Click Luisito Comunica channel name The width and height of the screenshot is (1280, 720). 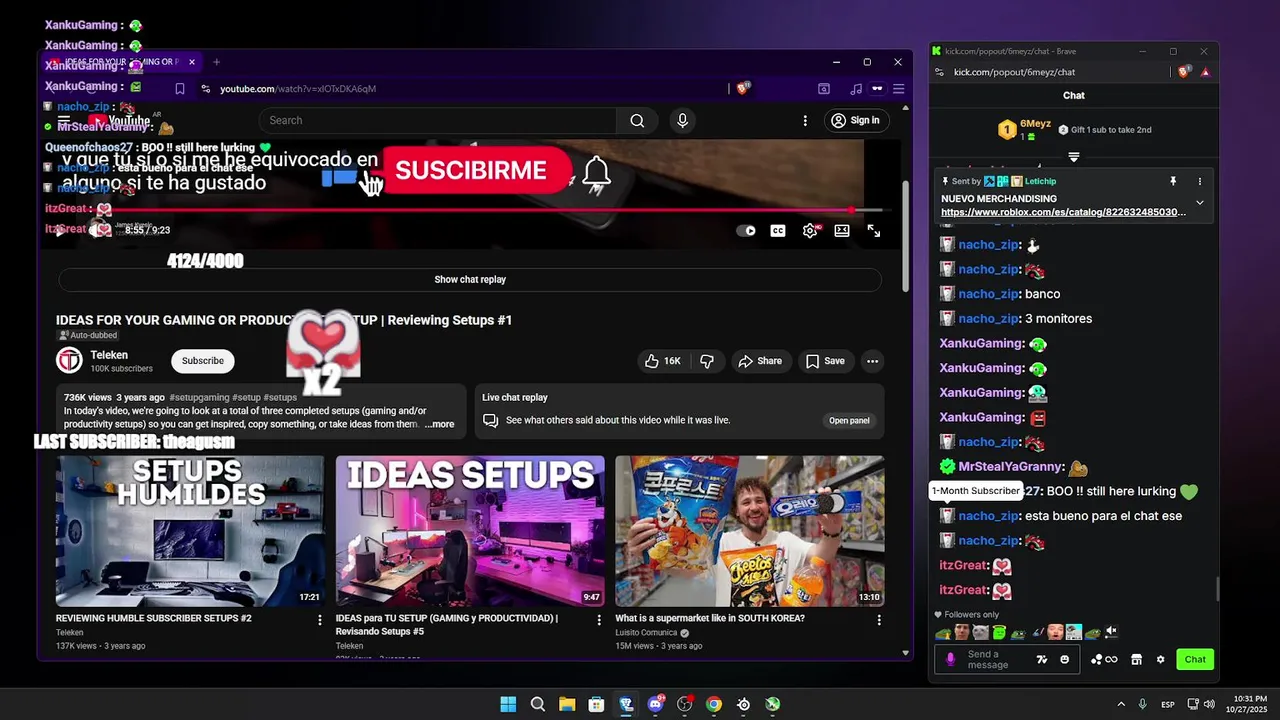(x=646, y=633)
